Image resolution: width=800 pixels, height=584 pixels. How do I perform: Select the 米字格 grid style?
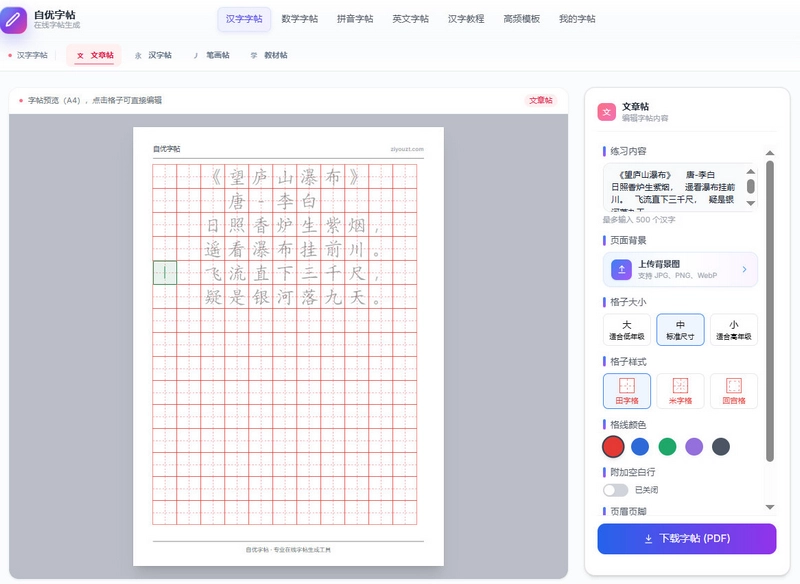680,391
